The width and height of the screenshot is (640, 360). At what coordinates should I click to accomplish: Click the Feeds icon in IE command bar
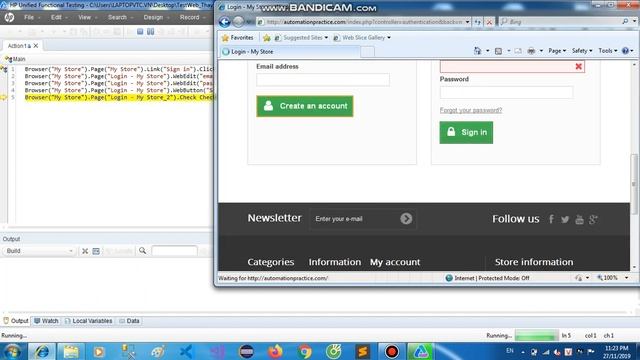pyautogui.click(x=498, y=51)
